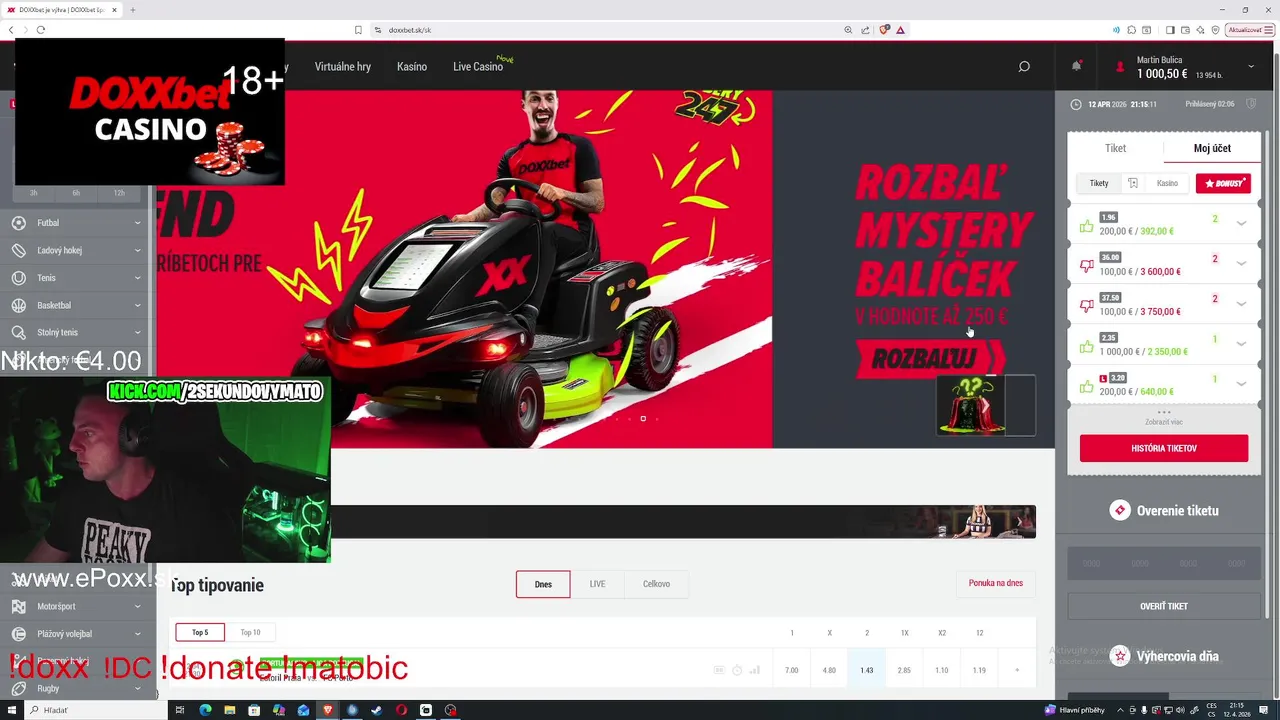Select the 7.00 odds cell
Image resolution: width=1280 pixels, height=720 pixels.
791,670
